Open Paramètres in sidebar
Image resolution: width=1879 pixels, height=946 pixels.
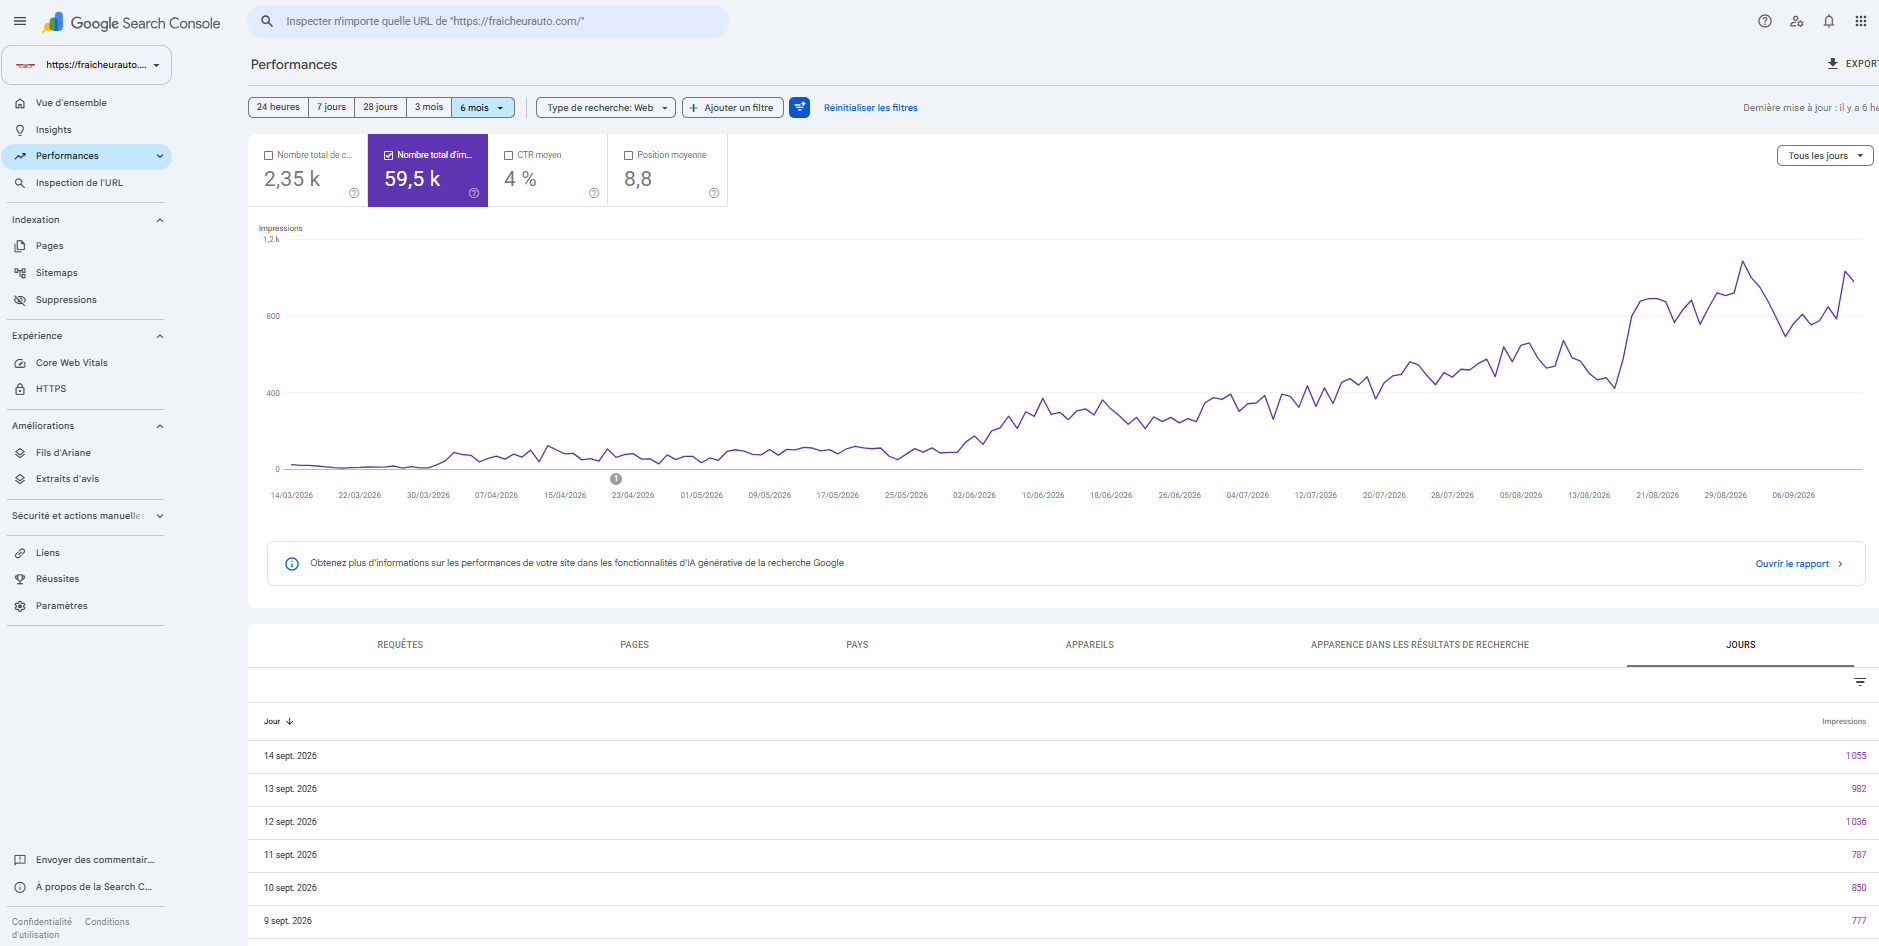coord(86,606)
